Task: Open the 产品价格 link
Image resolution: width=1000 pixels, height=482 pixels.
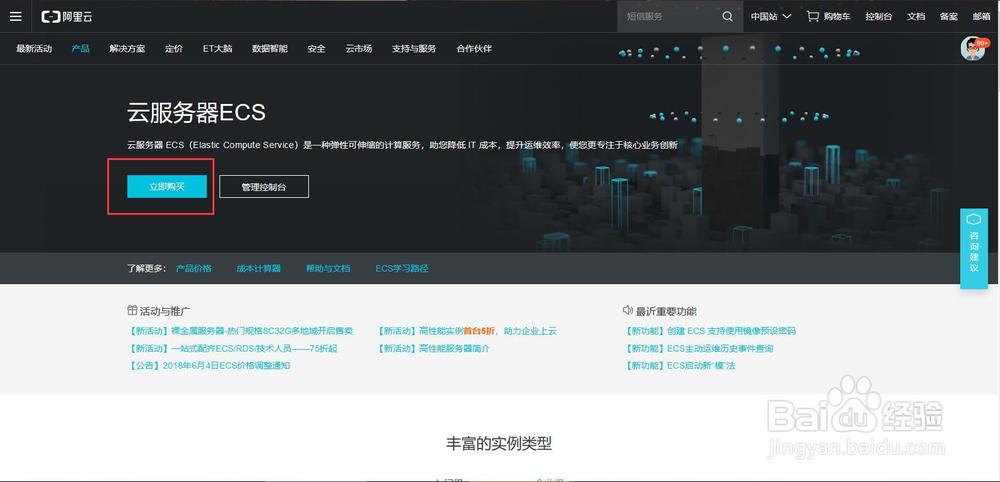Action: point(194,268)
